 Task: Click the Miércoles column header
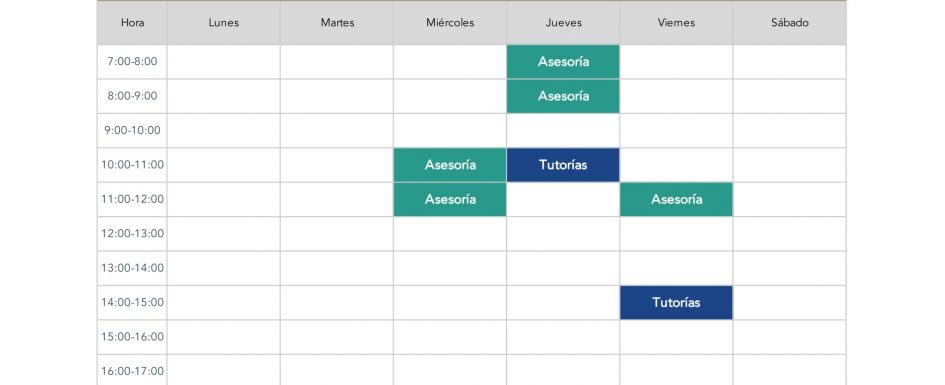[x=450, y=23]
